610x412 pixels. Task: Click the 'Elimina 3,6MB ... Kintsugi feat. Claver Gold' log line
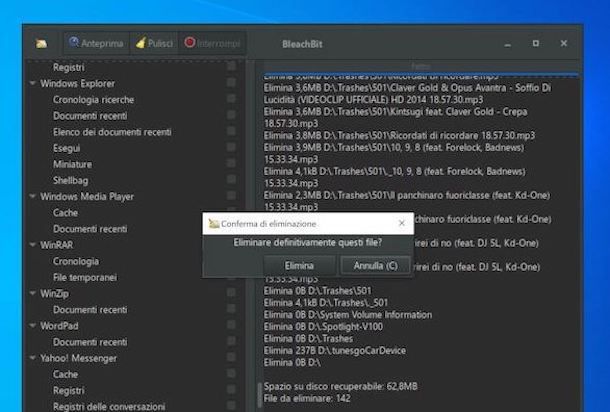point(395,117)
